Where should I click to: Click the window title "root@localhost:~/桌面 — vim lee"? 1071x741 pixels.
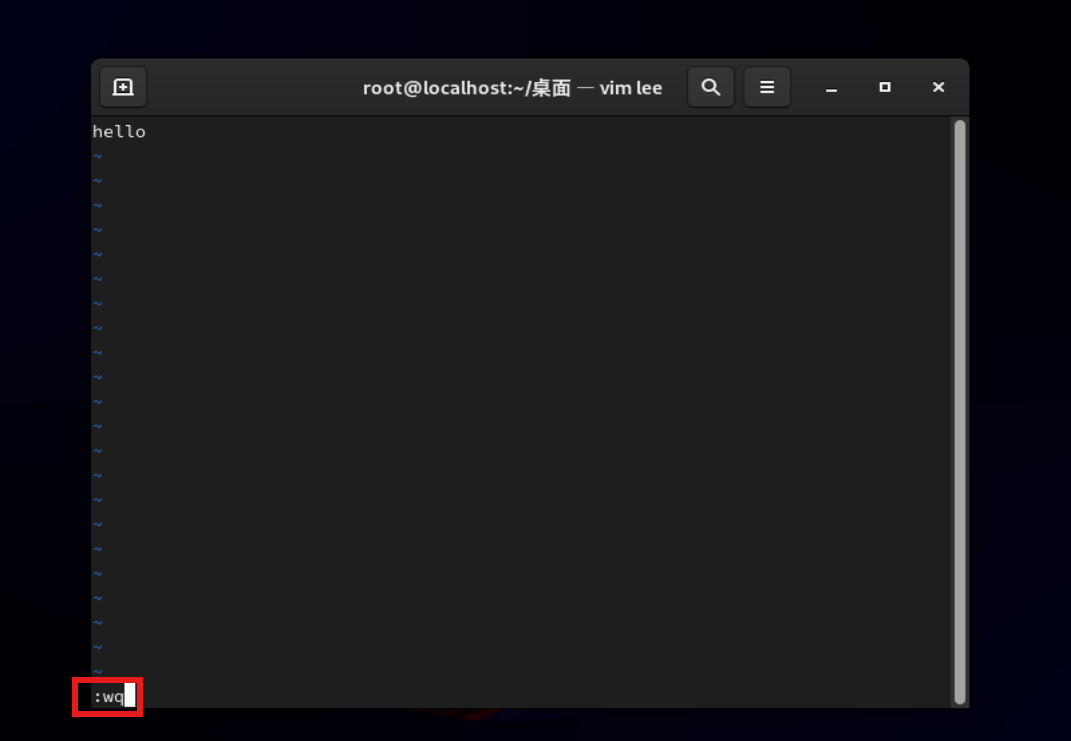[x=512, y=88]
